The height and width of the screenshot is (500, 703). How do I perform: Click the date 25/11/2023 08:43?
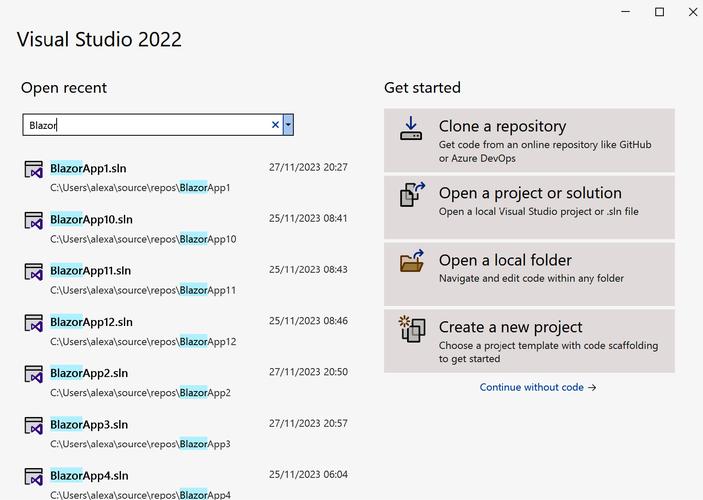[308, 270]
